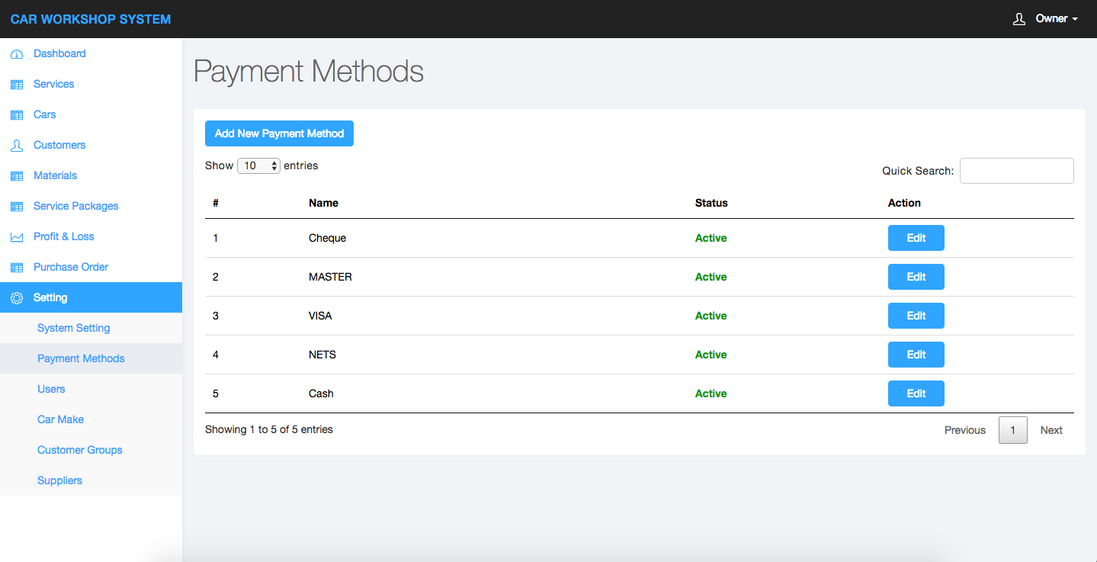Edit the NETS payment method
The width and height of the screenshot is (1097, 562).
click(916, 355)
